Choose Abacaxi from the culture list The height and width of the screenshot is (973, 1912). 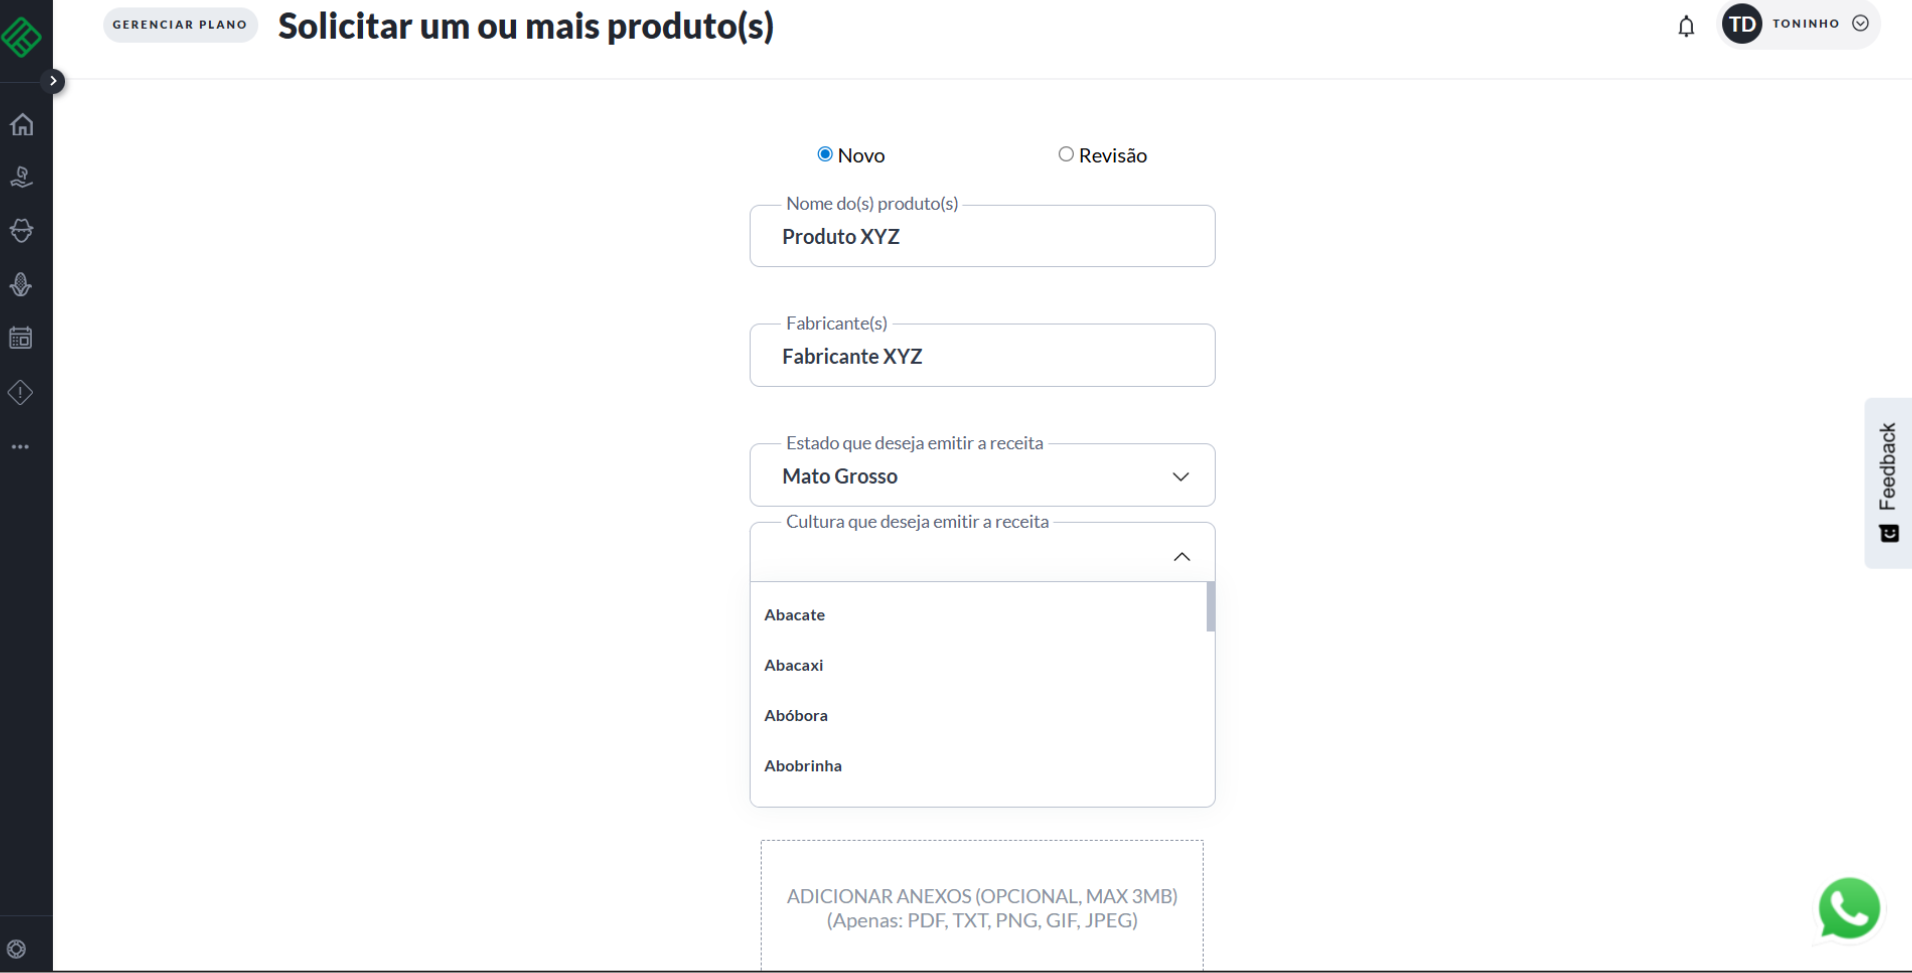[794, 665]
